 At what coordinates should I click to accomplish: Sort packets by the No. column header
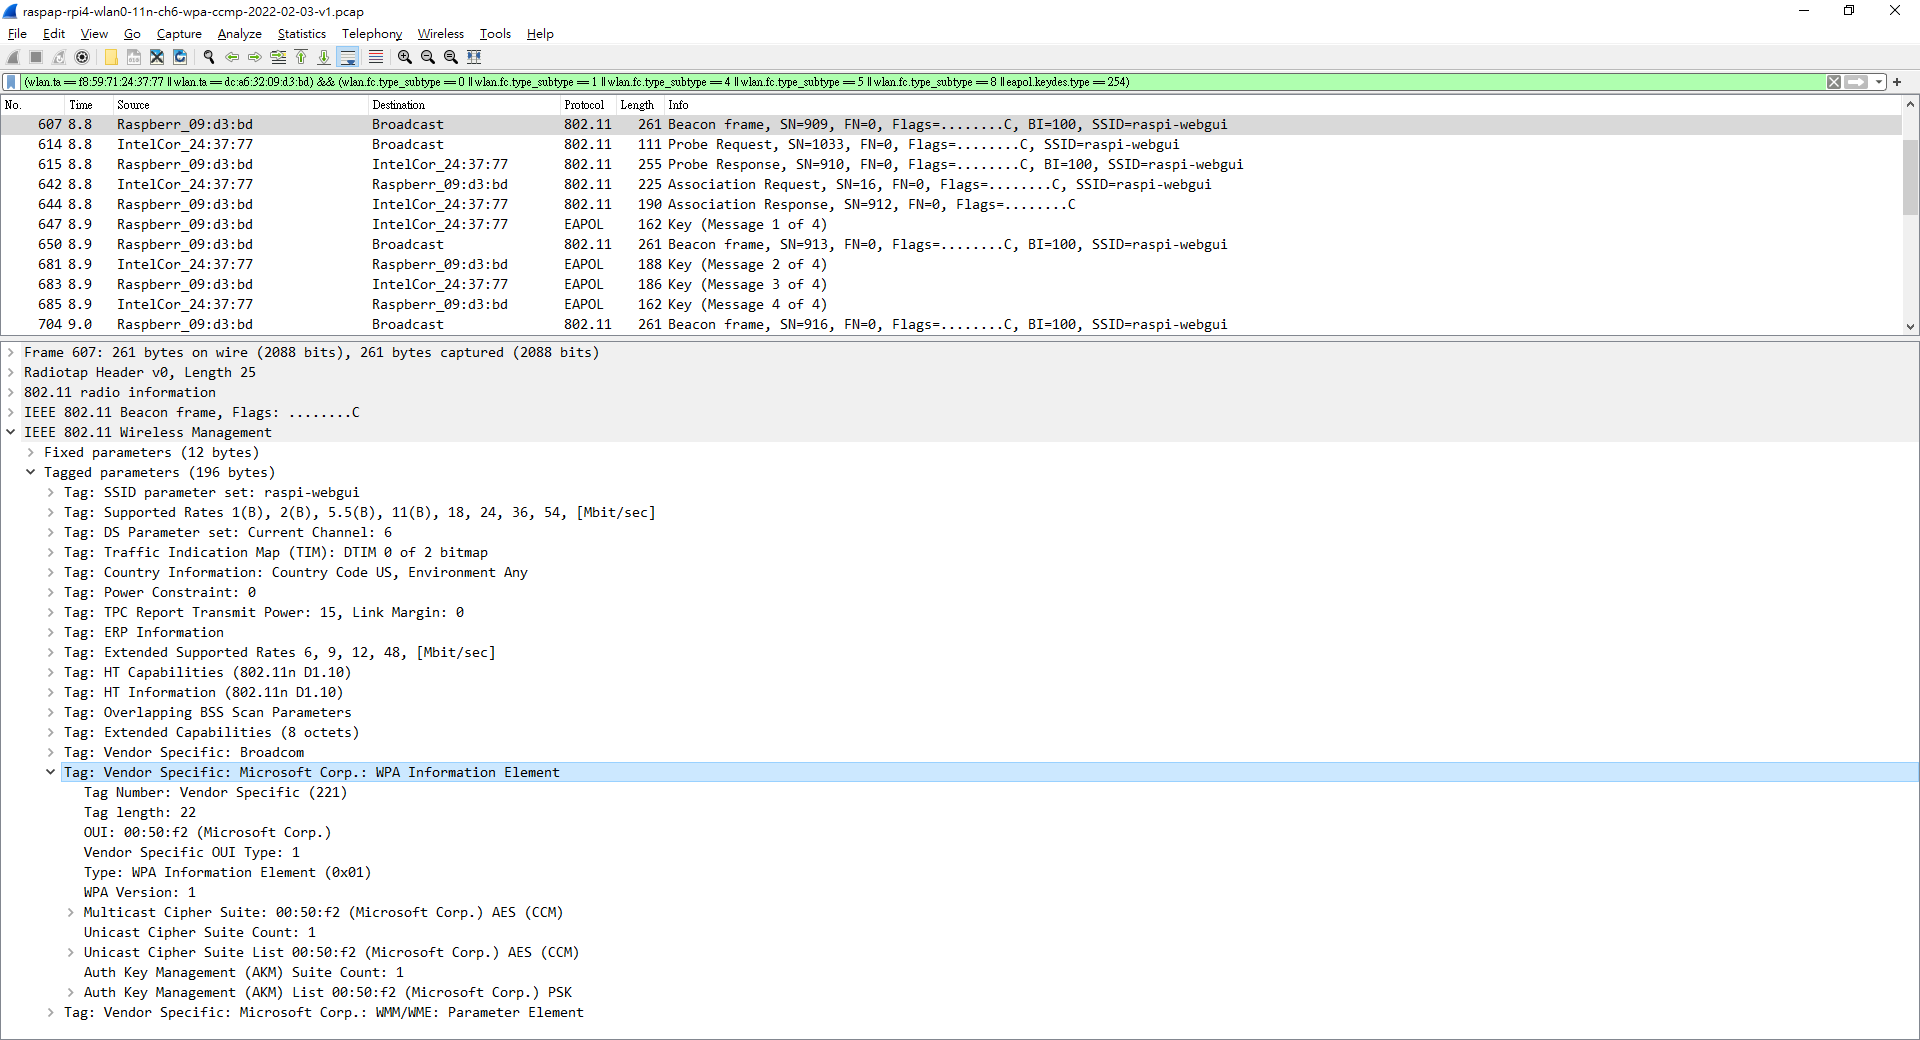point(33,105)
